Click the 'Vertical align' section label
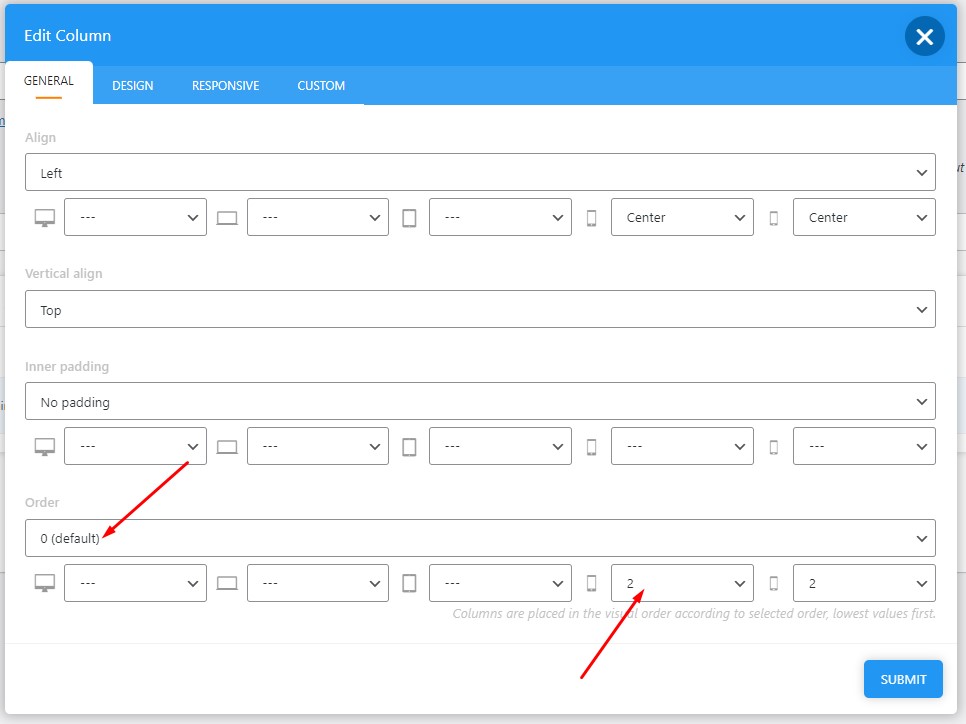 [x=63, y=274]
